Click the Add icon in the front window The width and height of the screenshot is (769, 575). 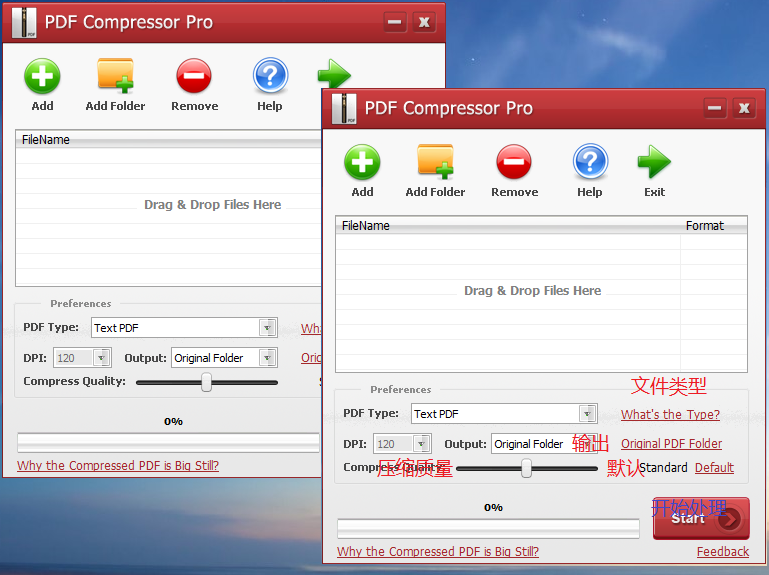pyautogui.click(x=362, y=162)
